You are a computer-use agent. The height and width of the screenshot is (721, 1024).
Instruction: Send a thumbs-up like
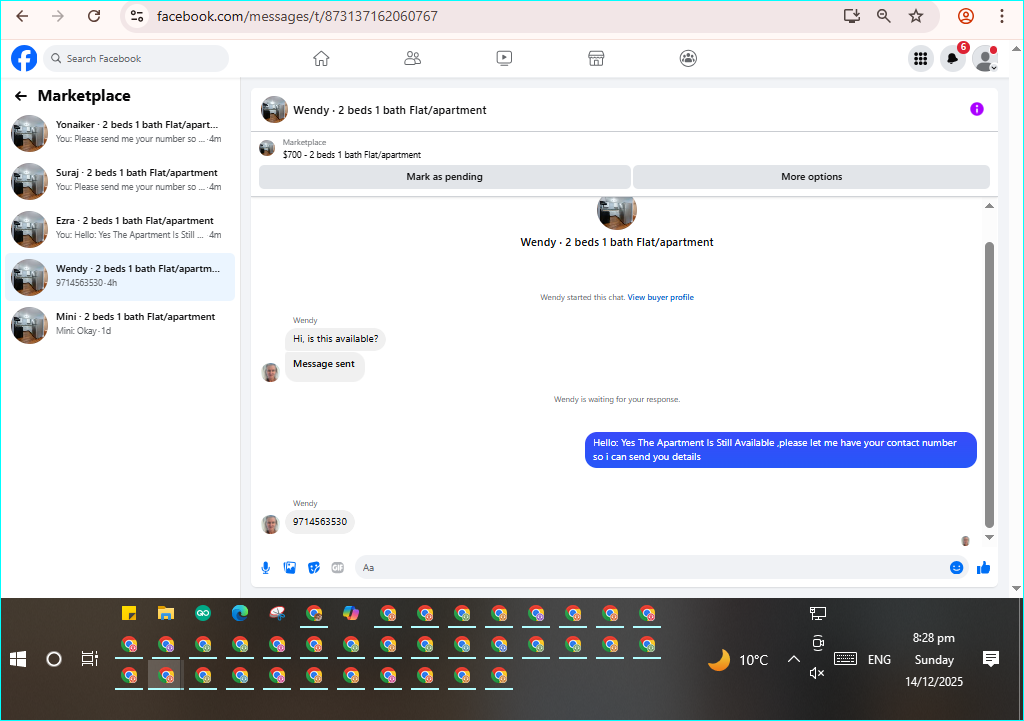tap(984, 568)
